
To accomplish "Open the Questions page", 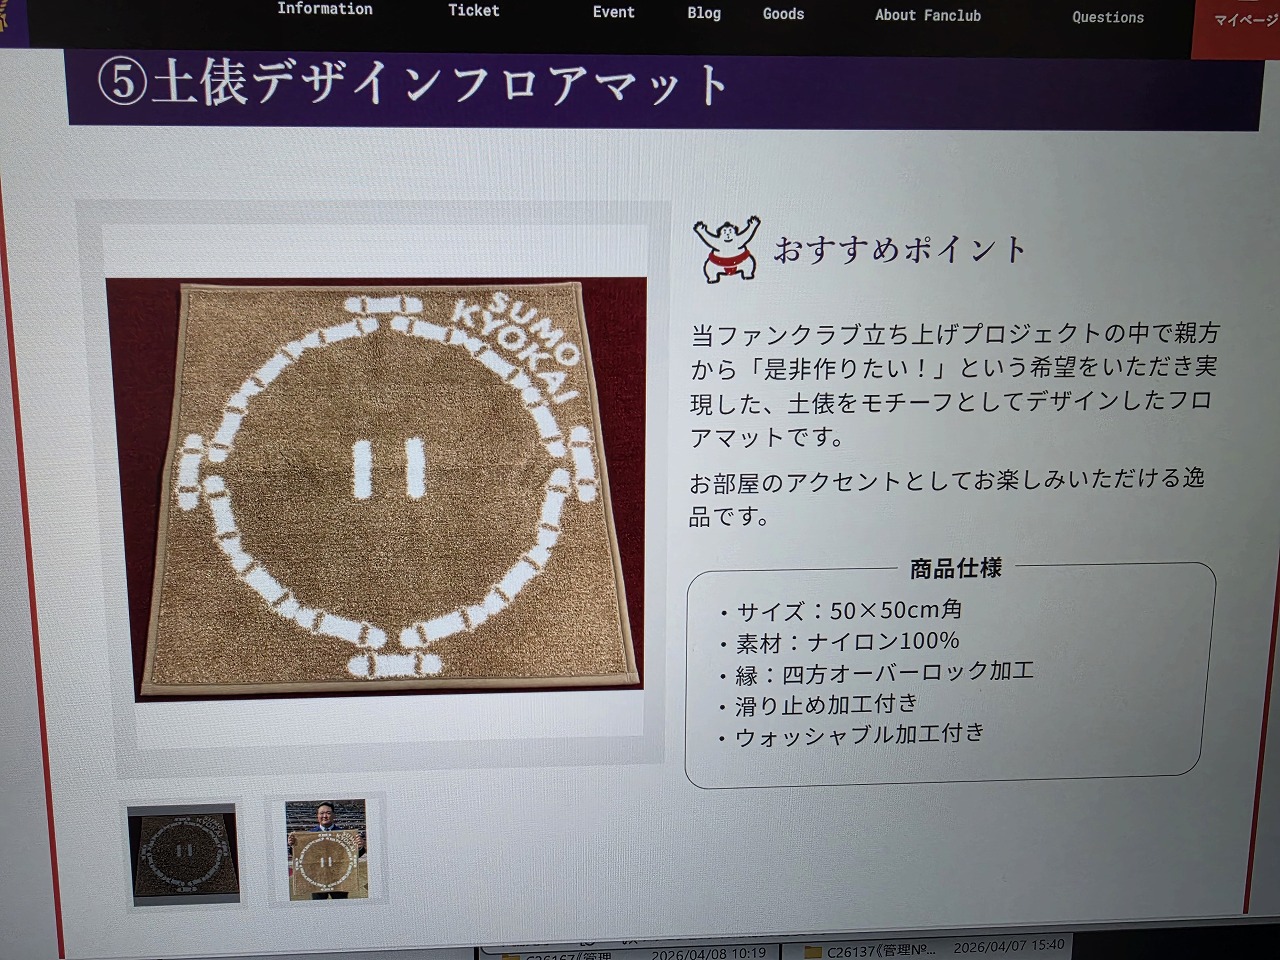I will point(1108,17).
